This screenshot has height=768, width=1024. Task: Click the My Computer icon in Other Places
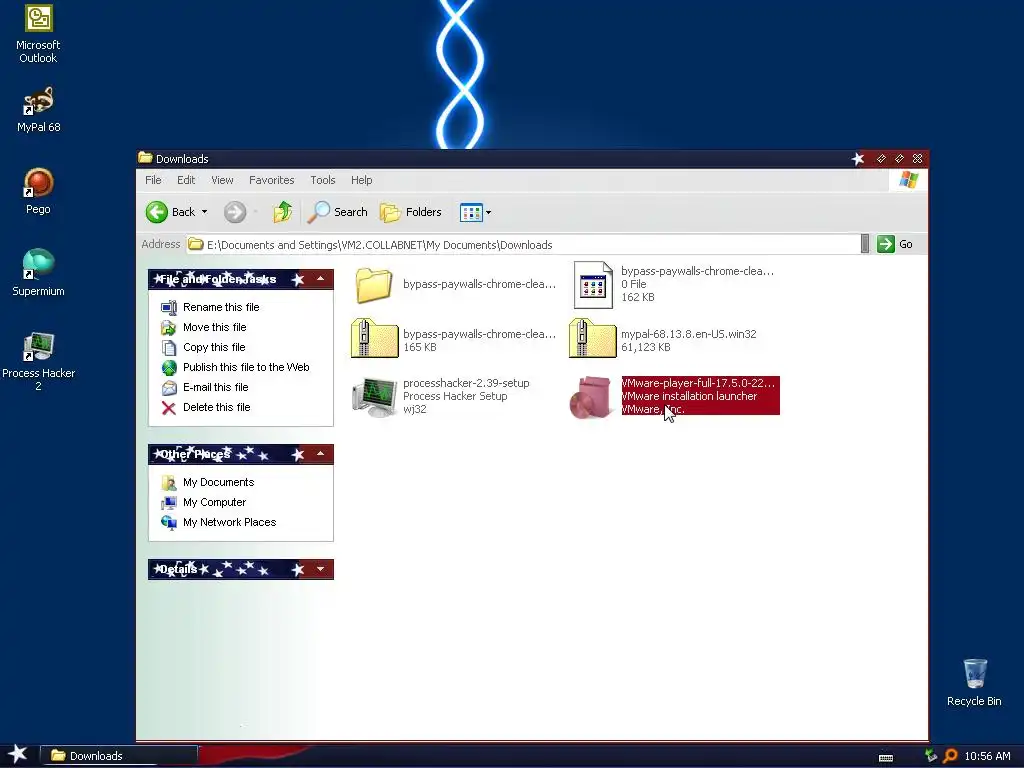168,503
